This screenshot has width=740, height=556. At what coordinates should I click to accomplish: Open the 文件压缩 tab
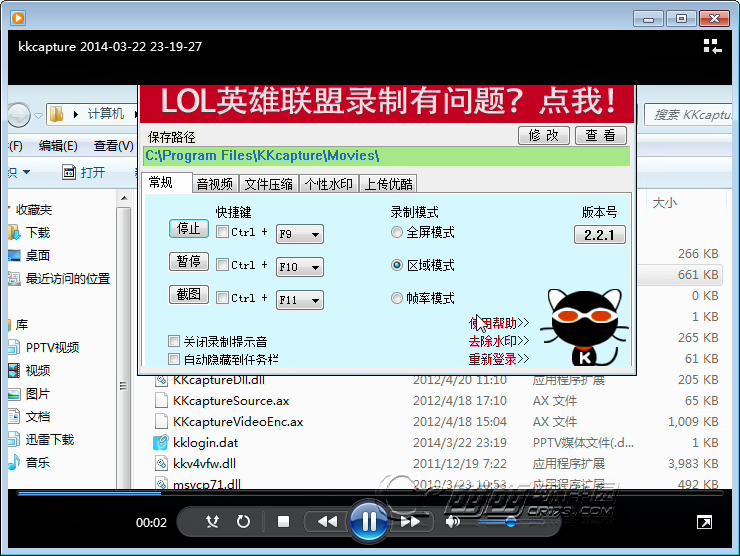tap(269, 184)
